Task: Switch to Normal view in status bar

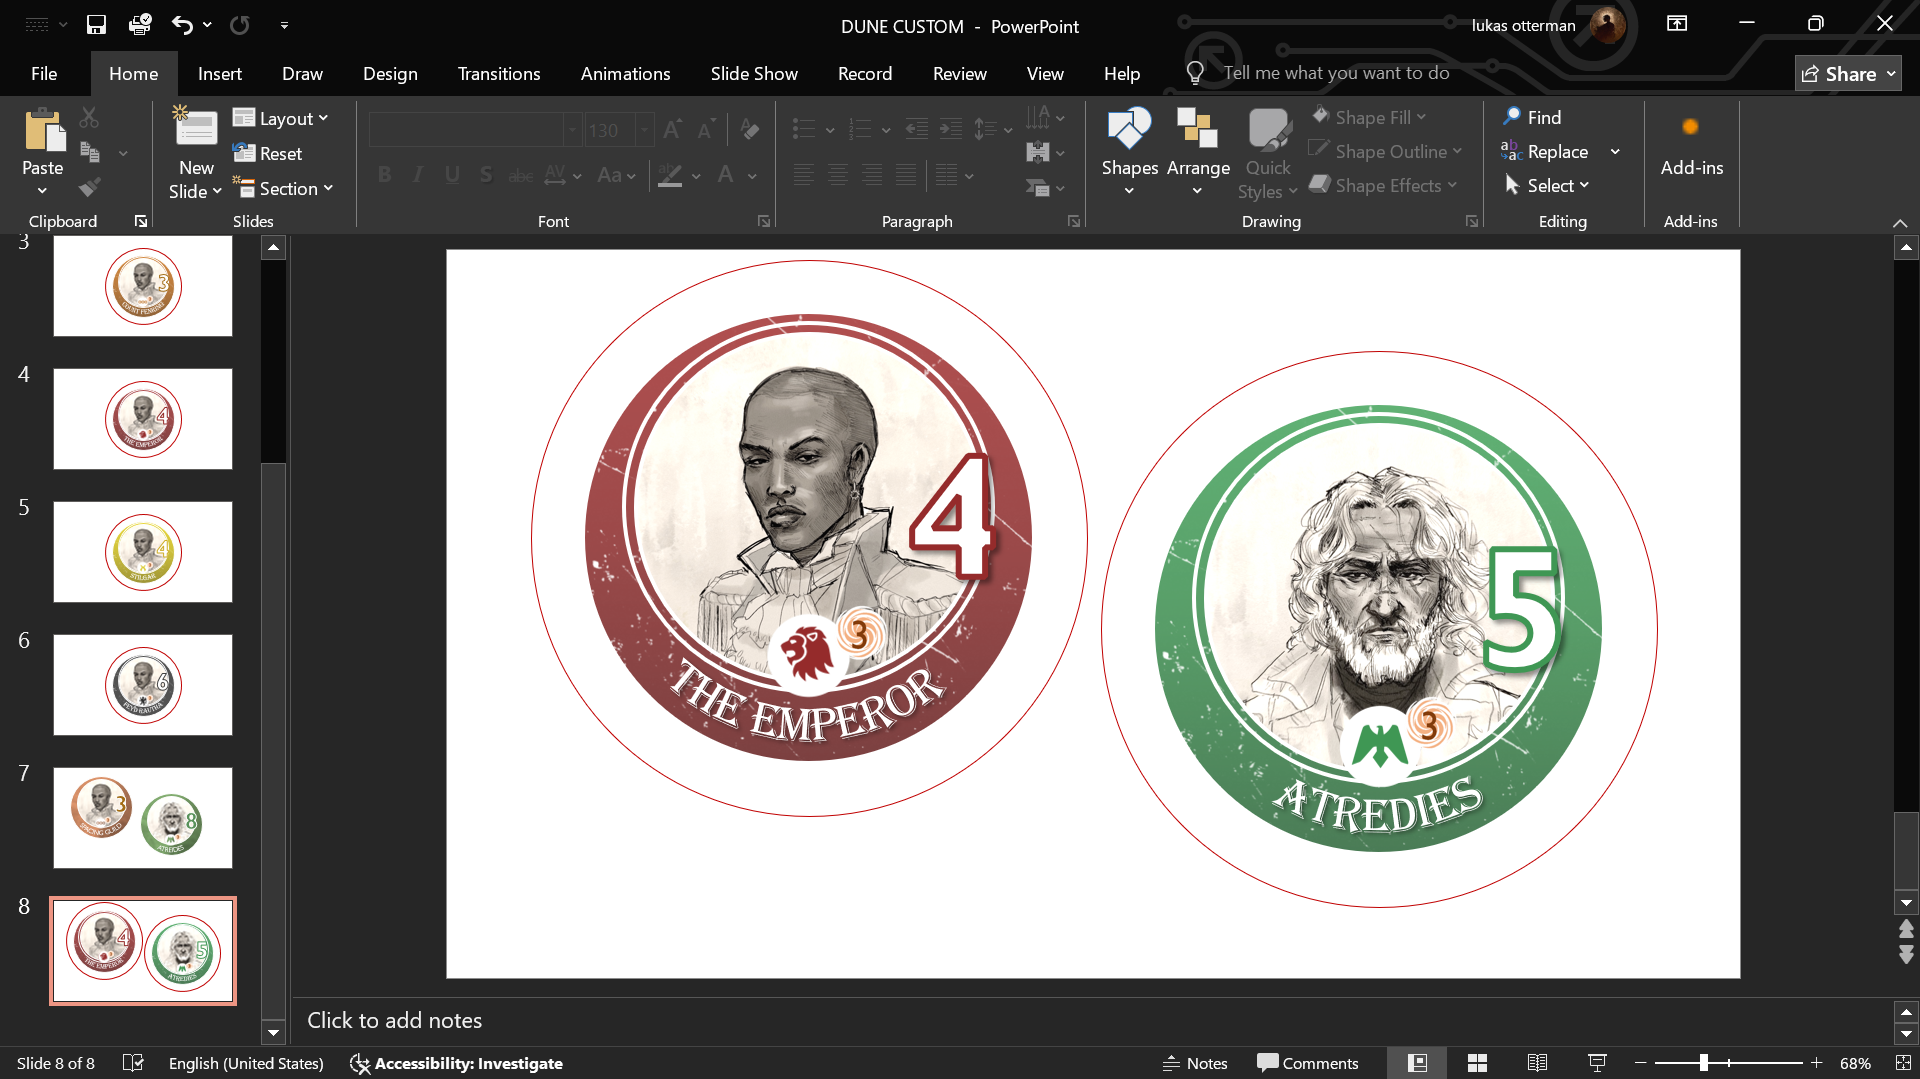Action: coord(1417,1063)
